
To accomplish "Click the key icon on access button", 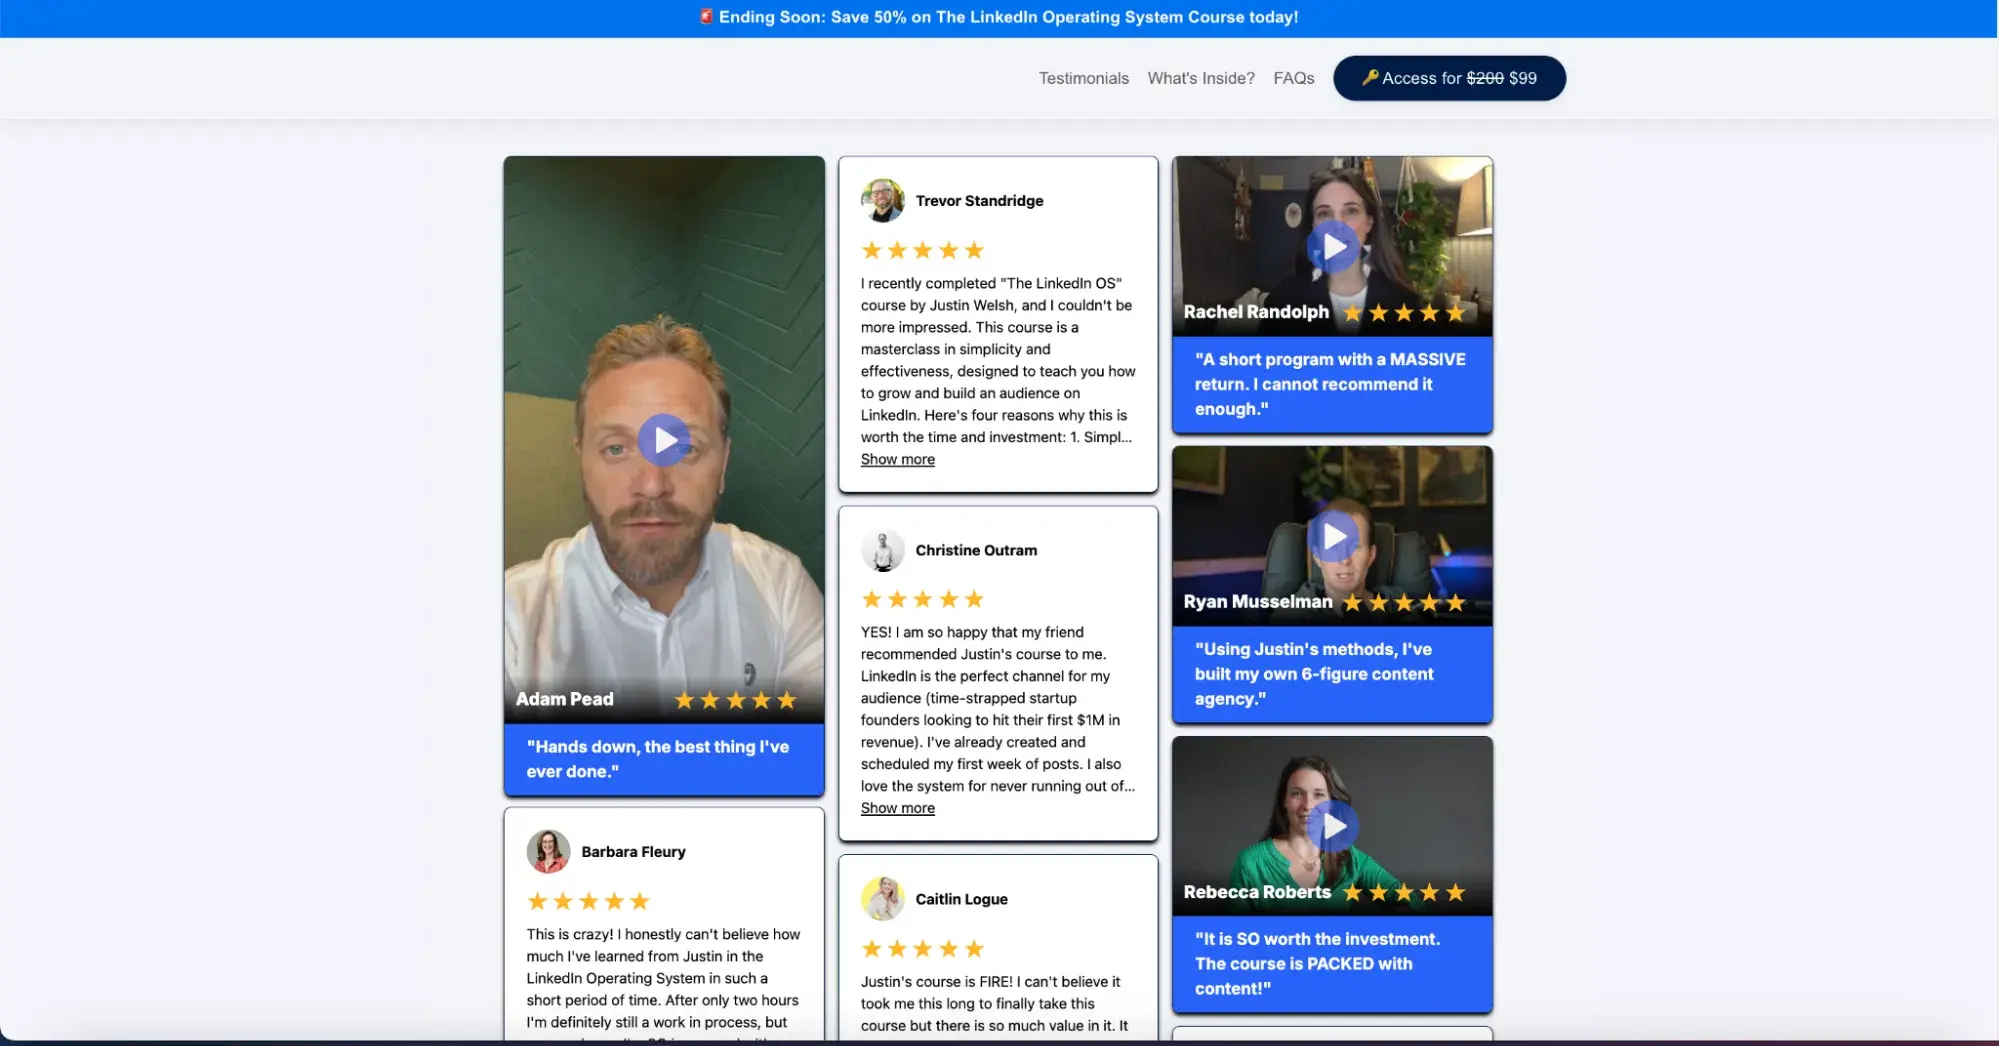I will pyautogui.click(x=1370, y=78).
